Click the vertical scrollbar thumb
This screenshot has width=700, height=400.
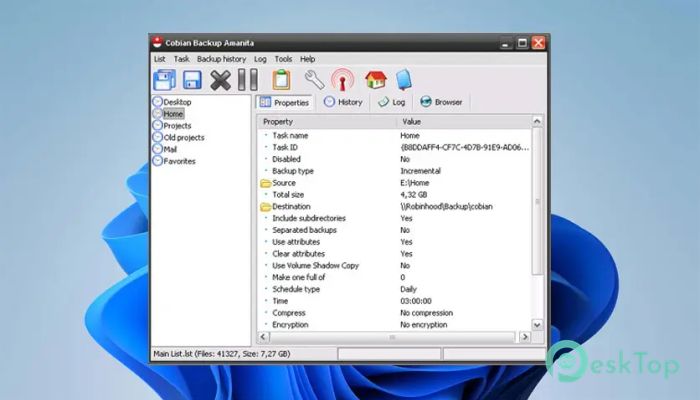(x=537, y=202)
